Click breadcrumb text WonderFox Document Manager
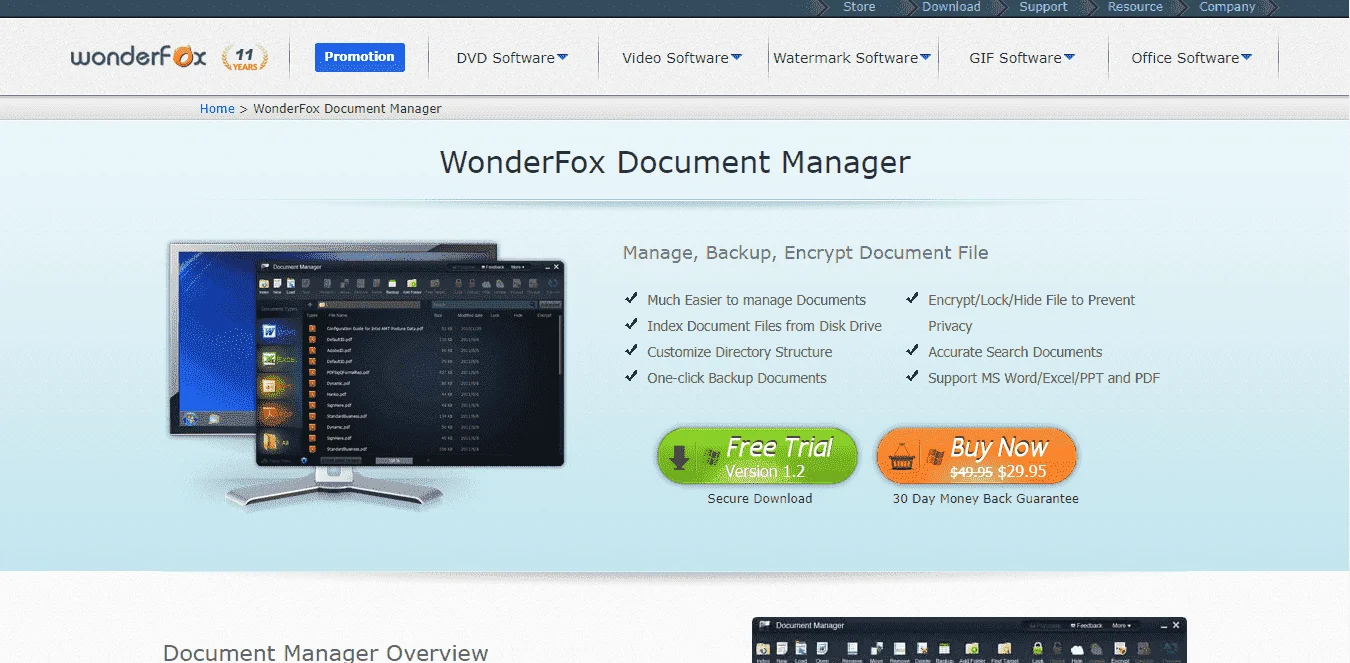1350x663 pixels. pos(347,108)
